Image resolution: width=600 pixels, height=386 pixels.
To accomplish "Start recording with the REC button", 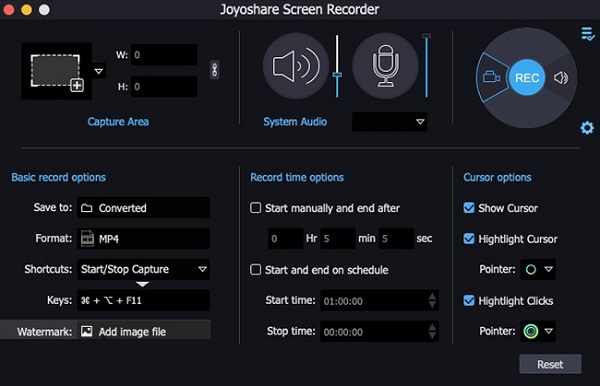I will point(527,78).
